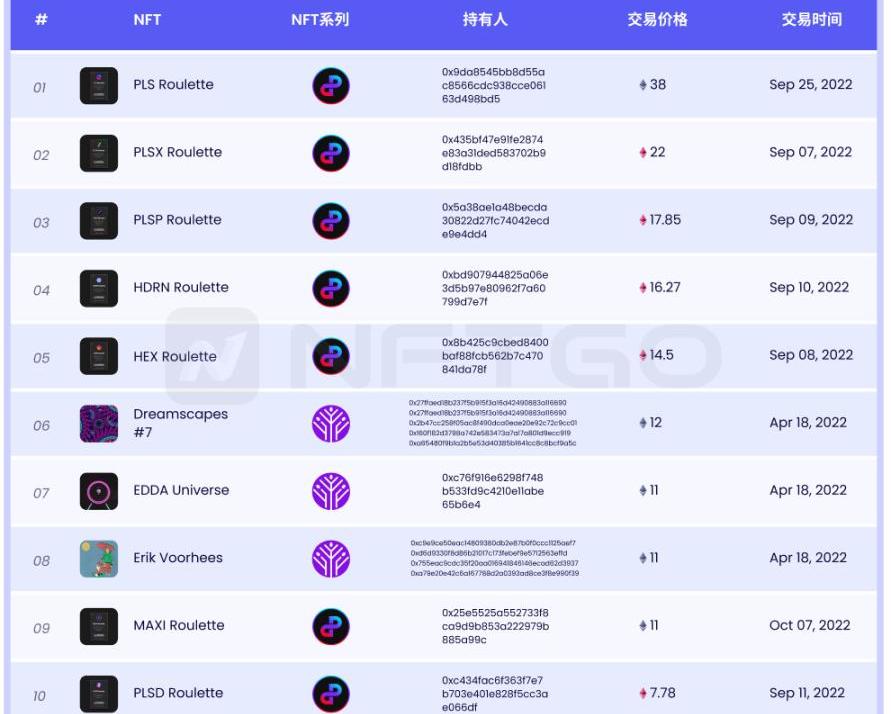This screenshot has width=891, height=714.
Task: Open the HDRN Roulette NFT name
Action: [x=181, y=287]
